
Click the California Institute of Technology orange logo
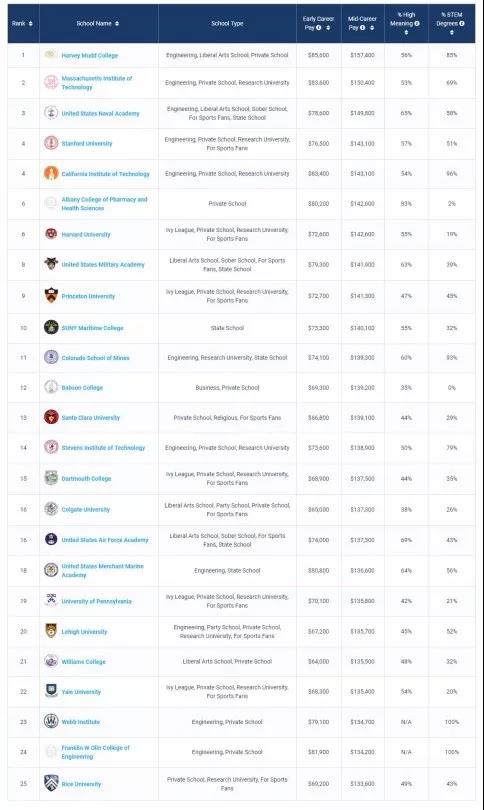tap(51, 173)
